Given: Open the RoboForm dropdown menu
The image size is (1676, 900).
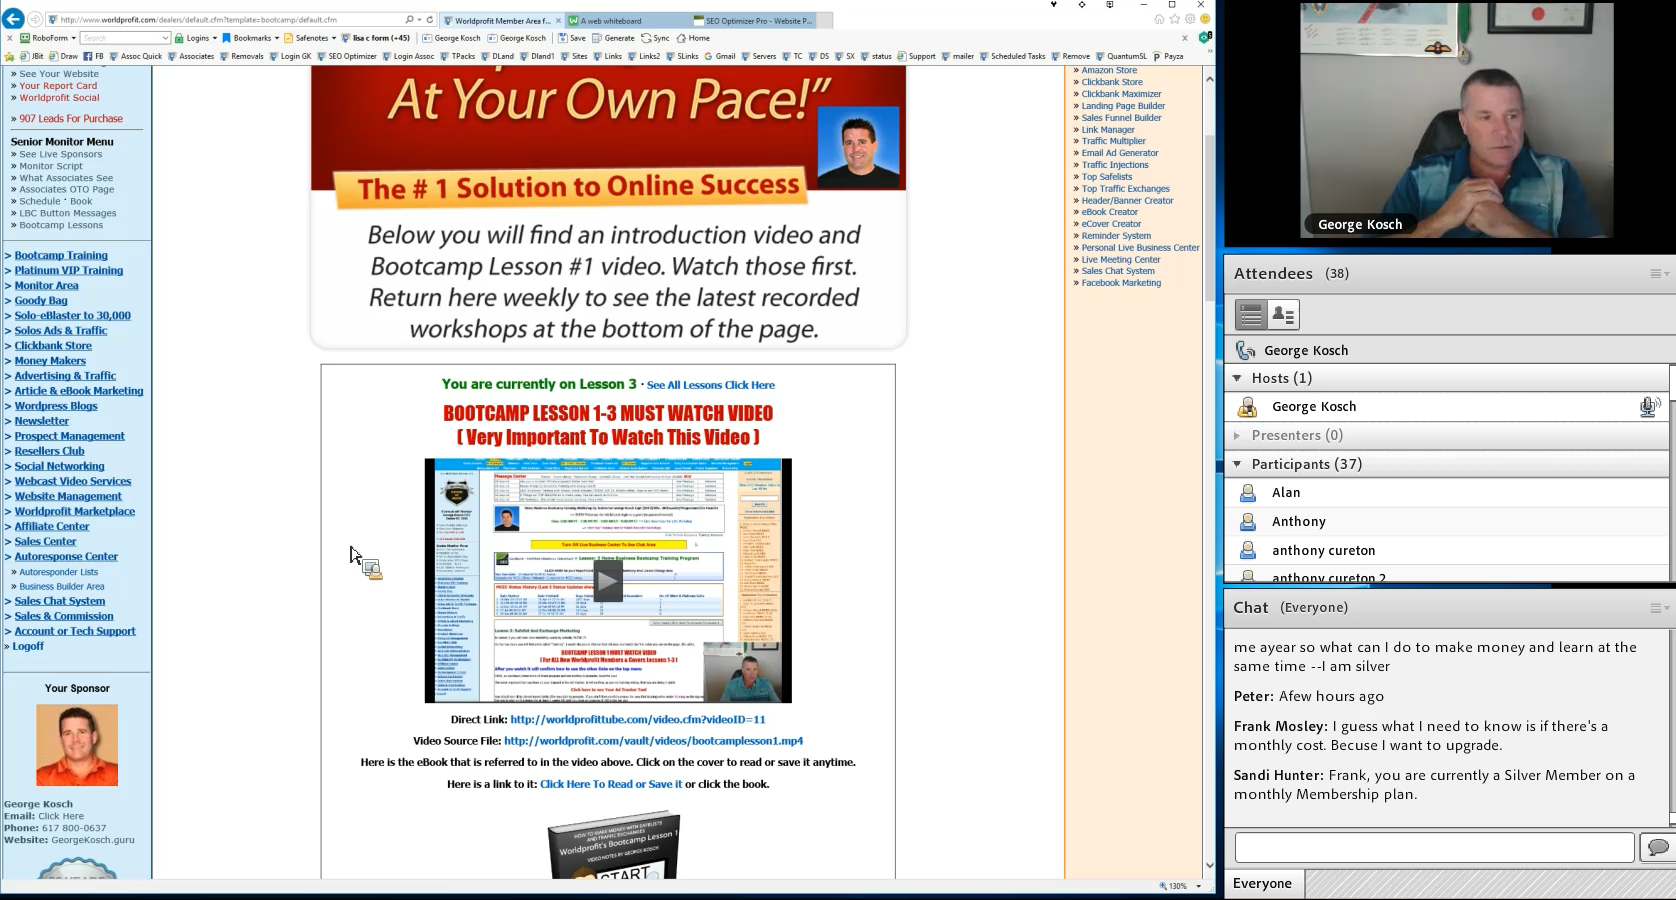Looking at the screenshot, I should pos(48,38).
